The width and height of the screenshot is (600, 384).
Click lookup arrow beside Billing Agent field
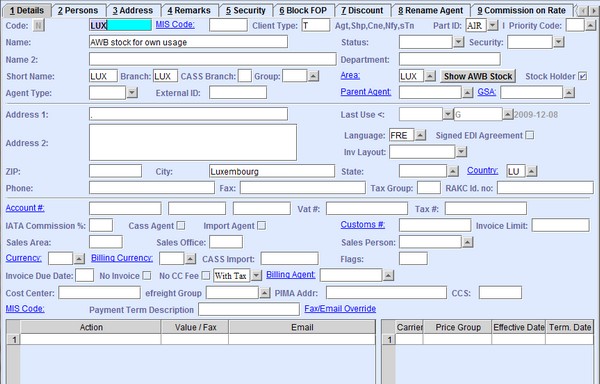(x=388, y=275)
